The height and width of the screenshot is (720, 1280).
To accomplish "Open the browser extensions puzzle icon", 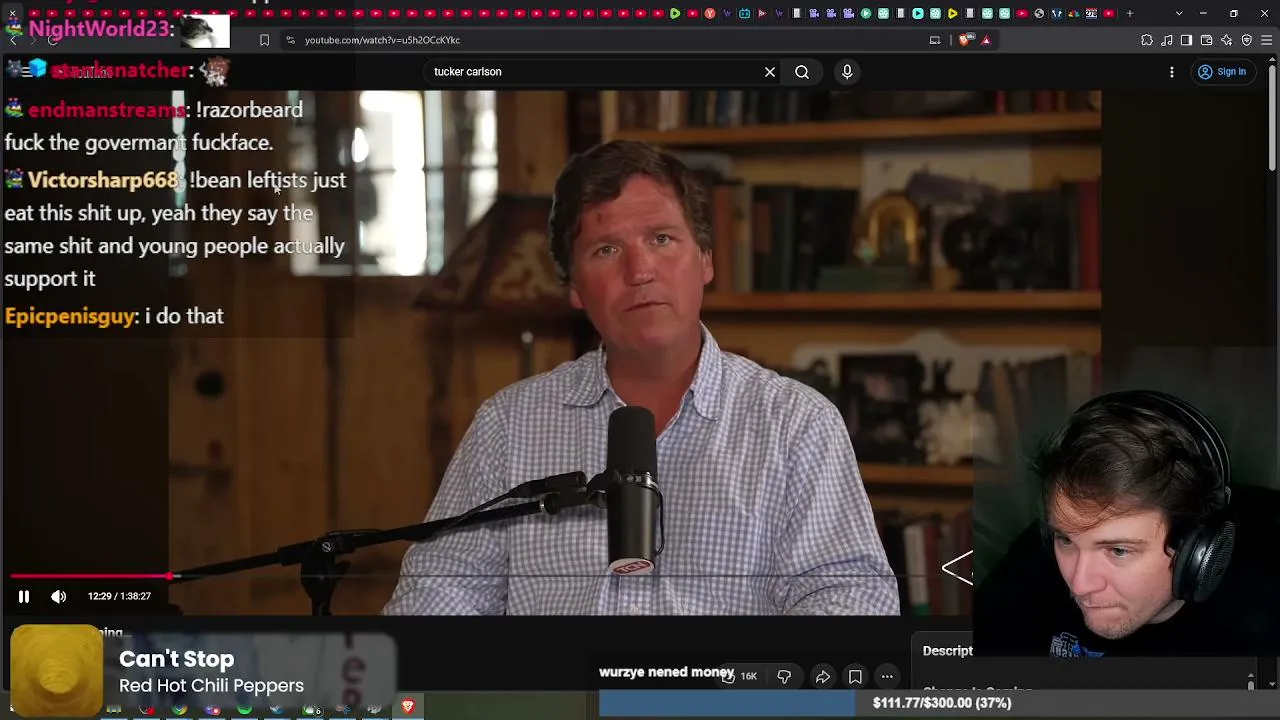I will [1147, 40].
